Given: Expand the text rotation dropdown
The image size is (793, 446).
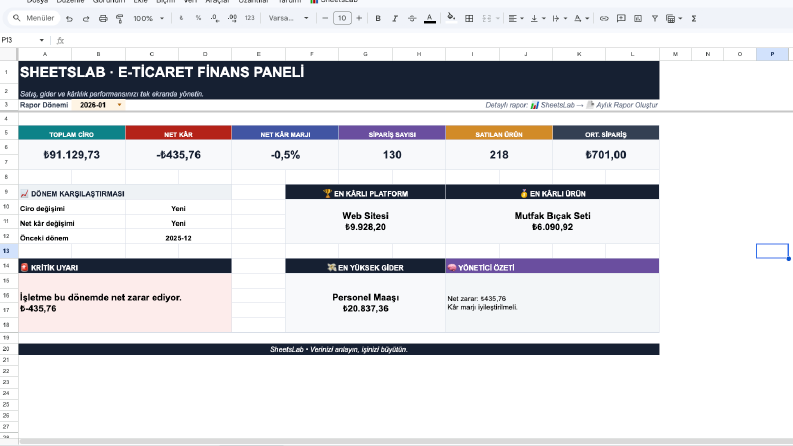Looking at the screenshot, I should [x=587, y=18].
